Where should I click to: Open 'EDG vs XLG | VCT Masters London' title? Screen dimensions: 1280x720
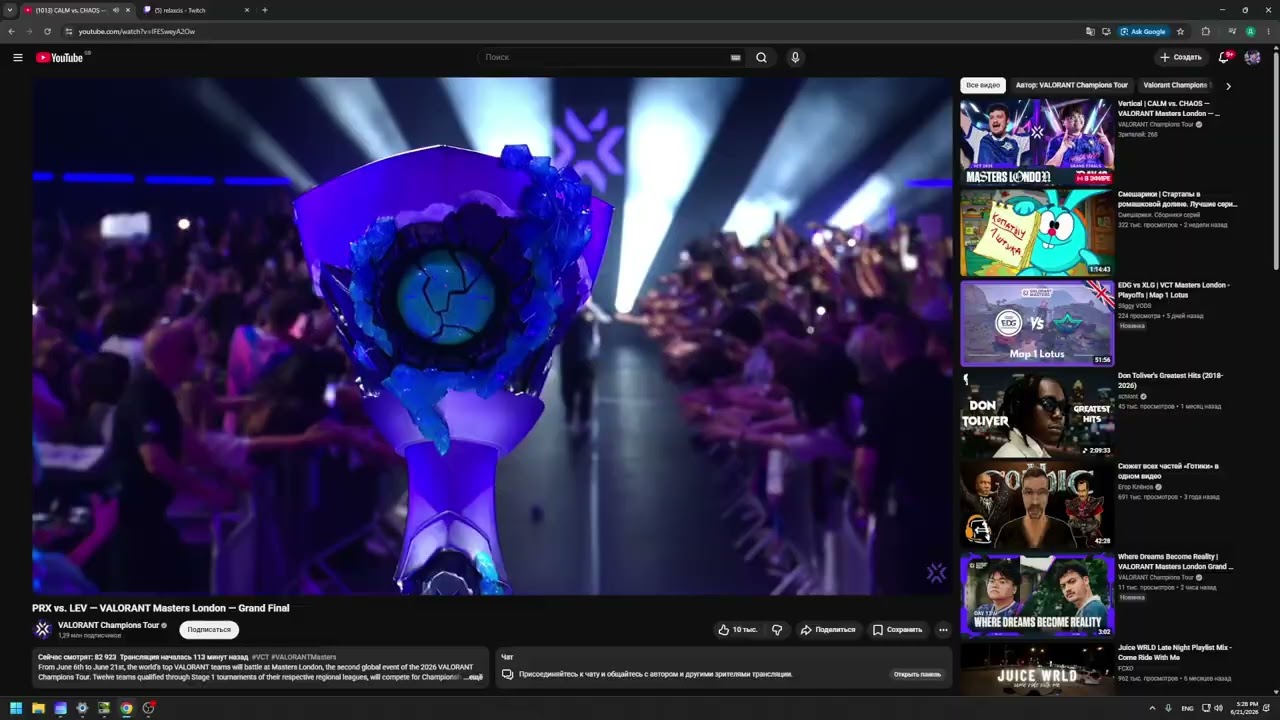1173,290
